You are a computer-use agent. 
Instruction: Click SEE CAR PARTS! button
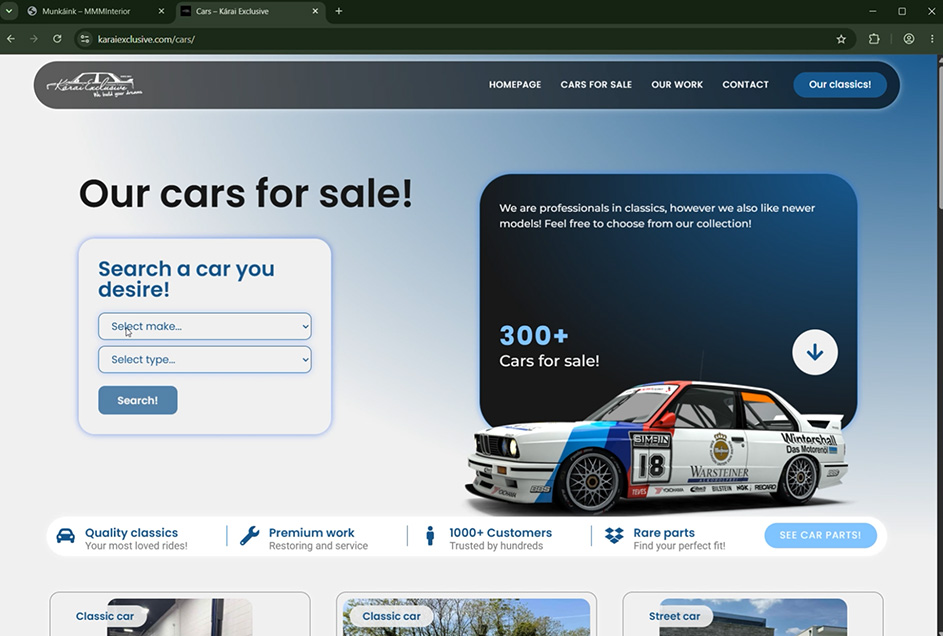coord(820,535)
